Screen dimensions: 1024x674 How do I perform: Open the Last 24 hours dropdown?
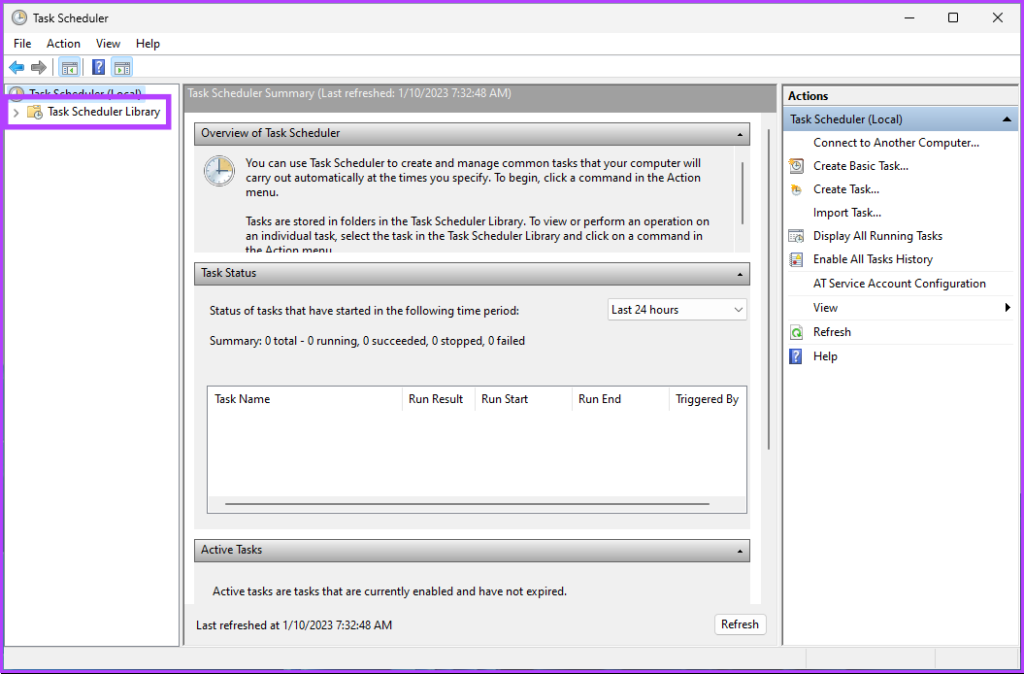pyautogui.click(x=677, y=310)
